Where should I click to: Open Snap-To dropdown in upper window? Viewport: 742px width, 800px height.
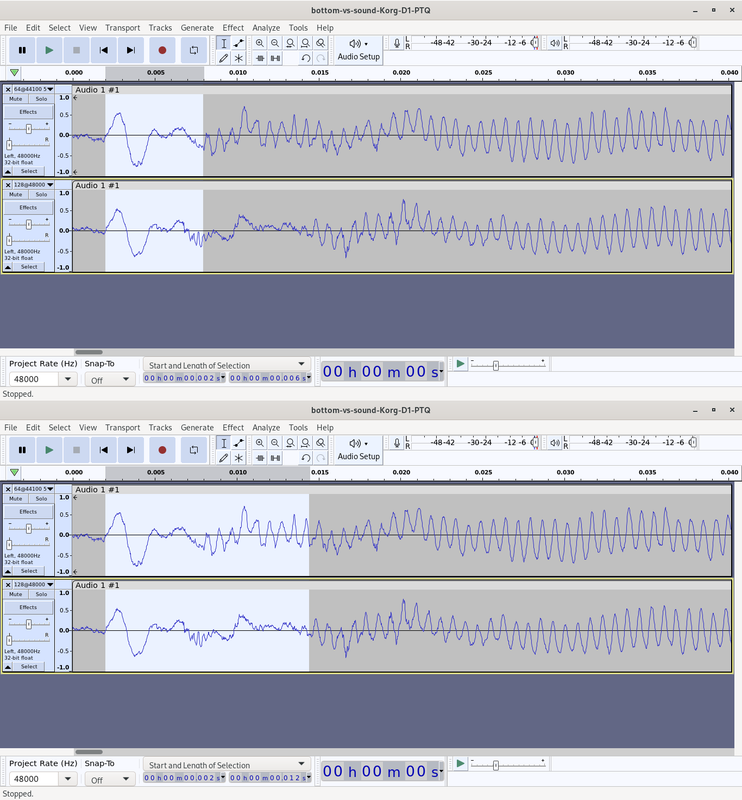(x=126, y=379)
